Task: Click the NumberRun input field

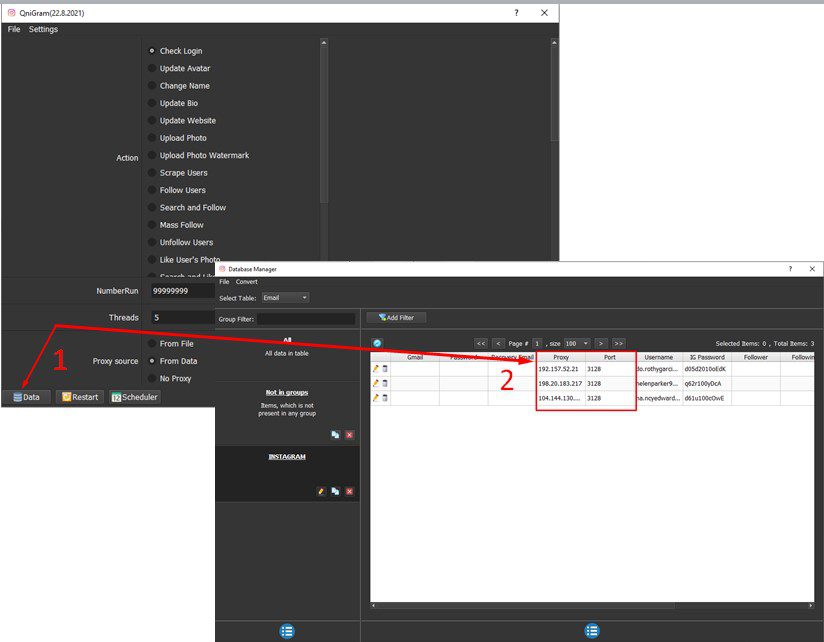Action: (182, 291)
